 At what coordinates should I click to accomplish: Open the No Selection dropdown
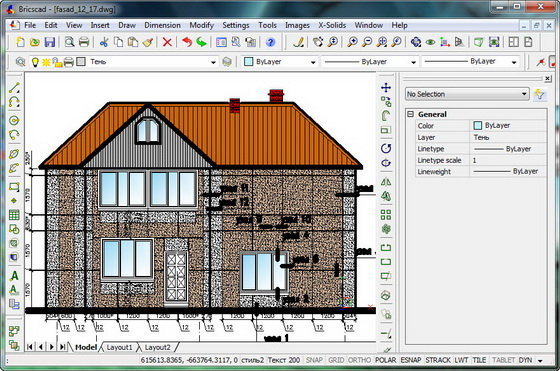click(467, 94)
